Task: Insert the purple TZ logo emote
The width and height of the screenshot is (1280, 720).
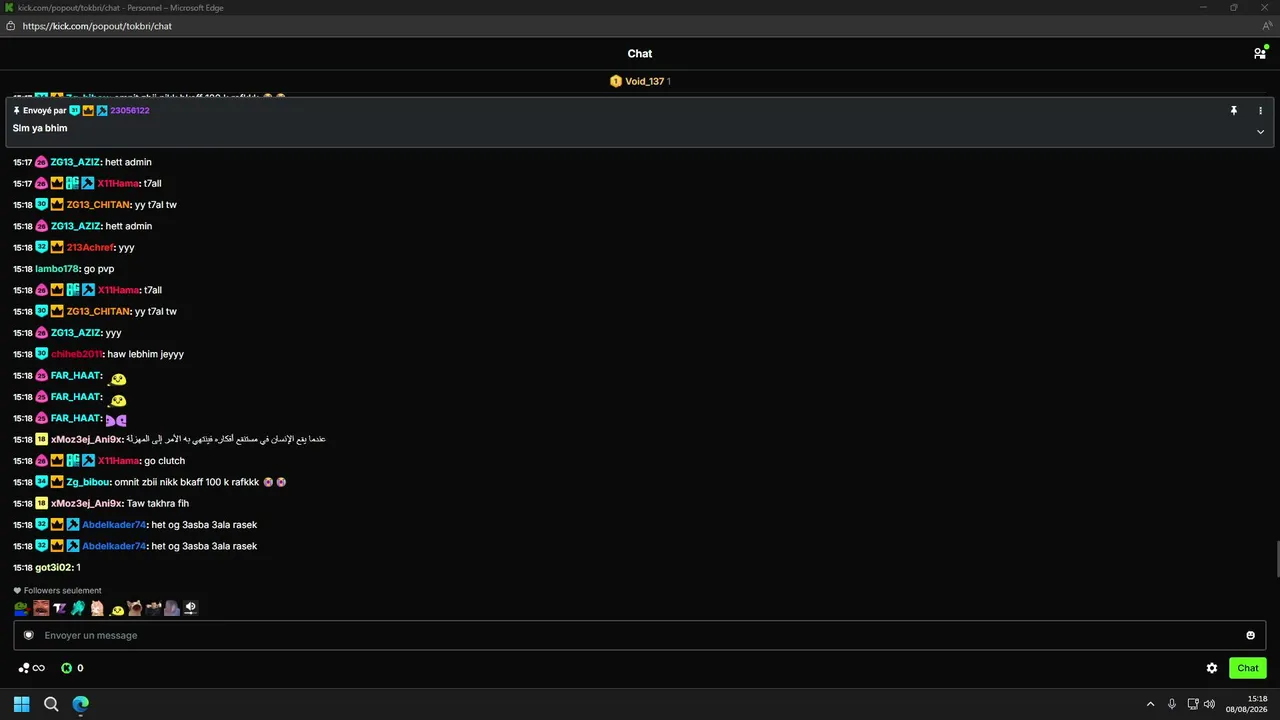Action: click(59, 608)
